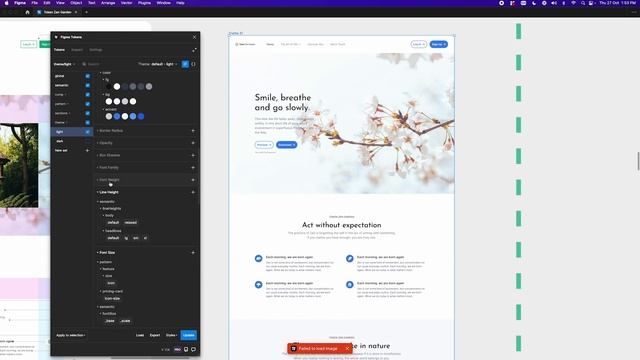640x360 pixels.
Task: Expand the Opacity section
Action: tap(105, 143)
